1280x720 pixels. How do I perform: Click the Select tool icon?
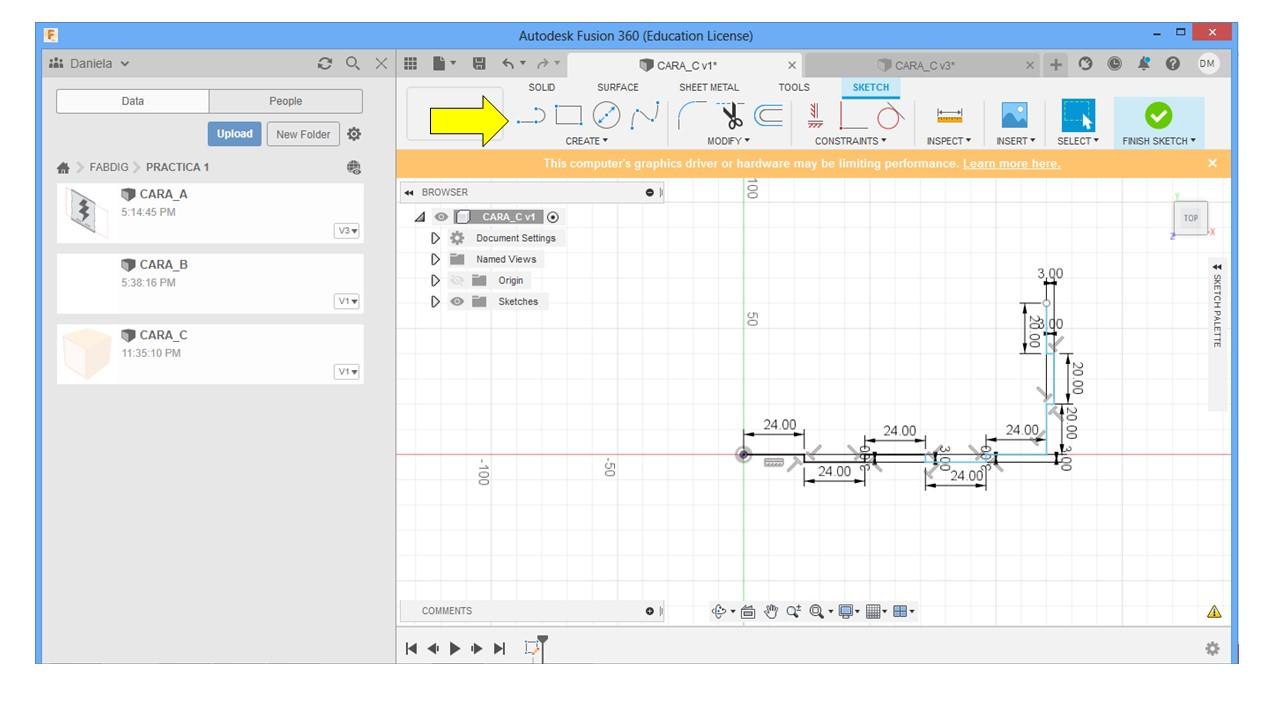point(1077,115)
